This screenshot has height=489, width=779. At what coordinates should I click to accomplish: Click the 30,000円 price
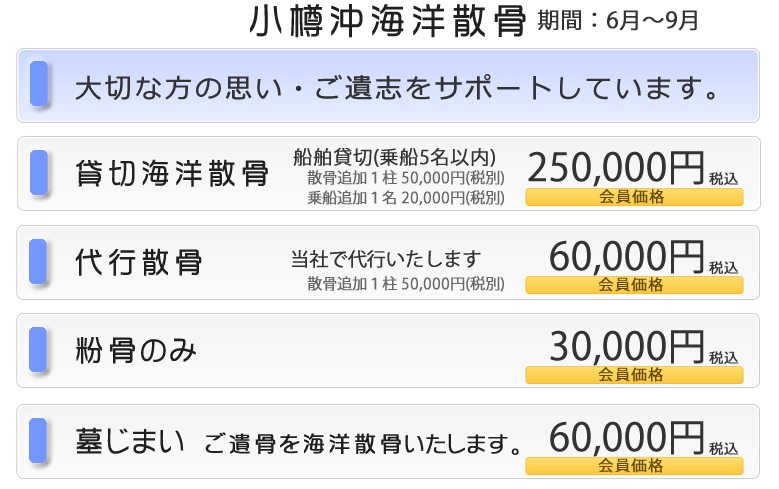[627, 346]
